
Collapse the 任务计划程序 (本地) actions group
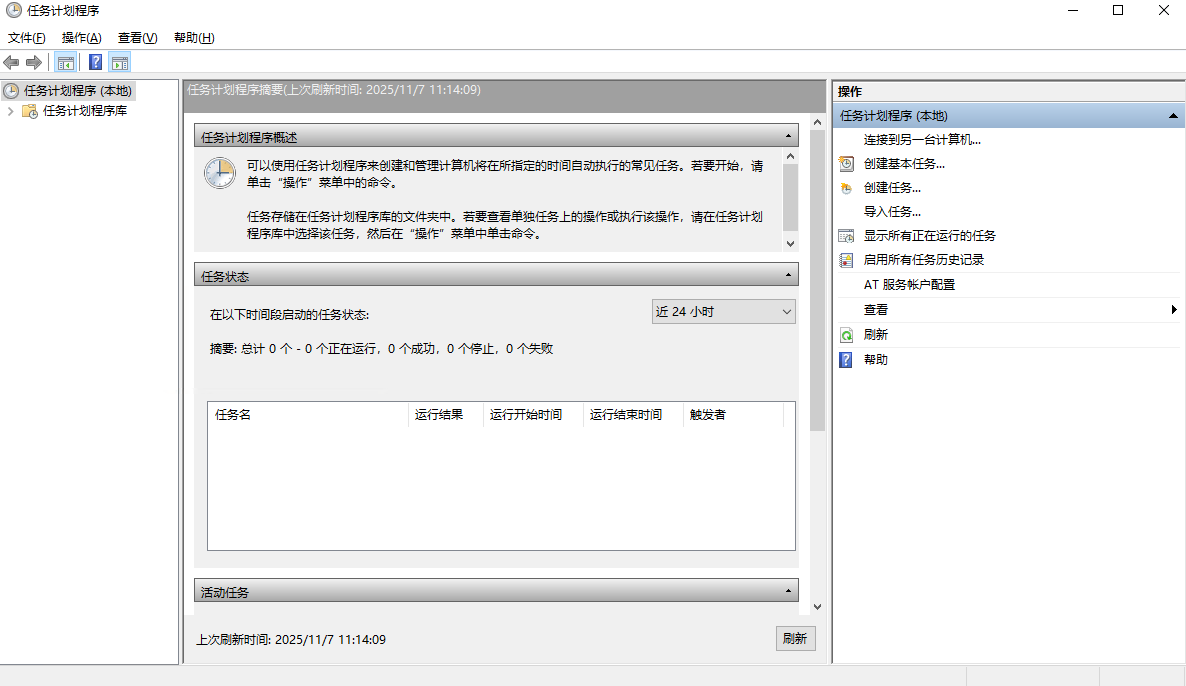(x=1173, y=116)
